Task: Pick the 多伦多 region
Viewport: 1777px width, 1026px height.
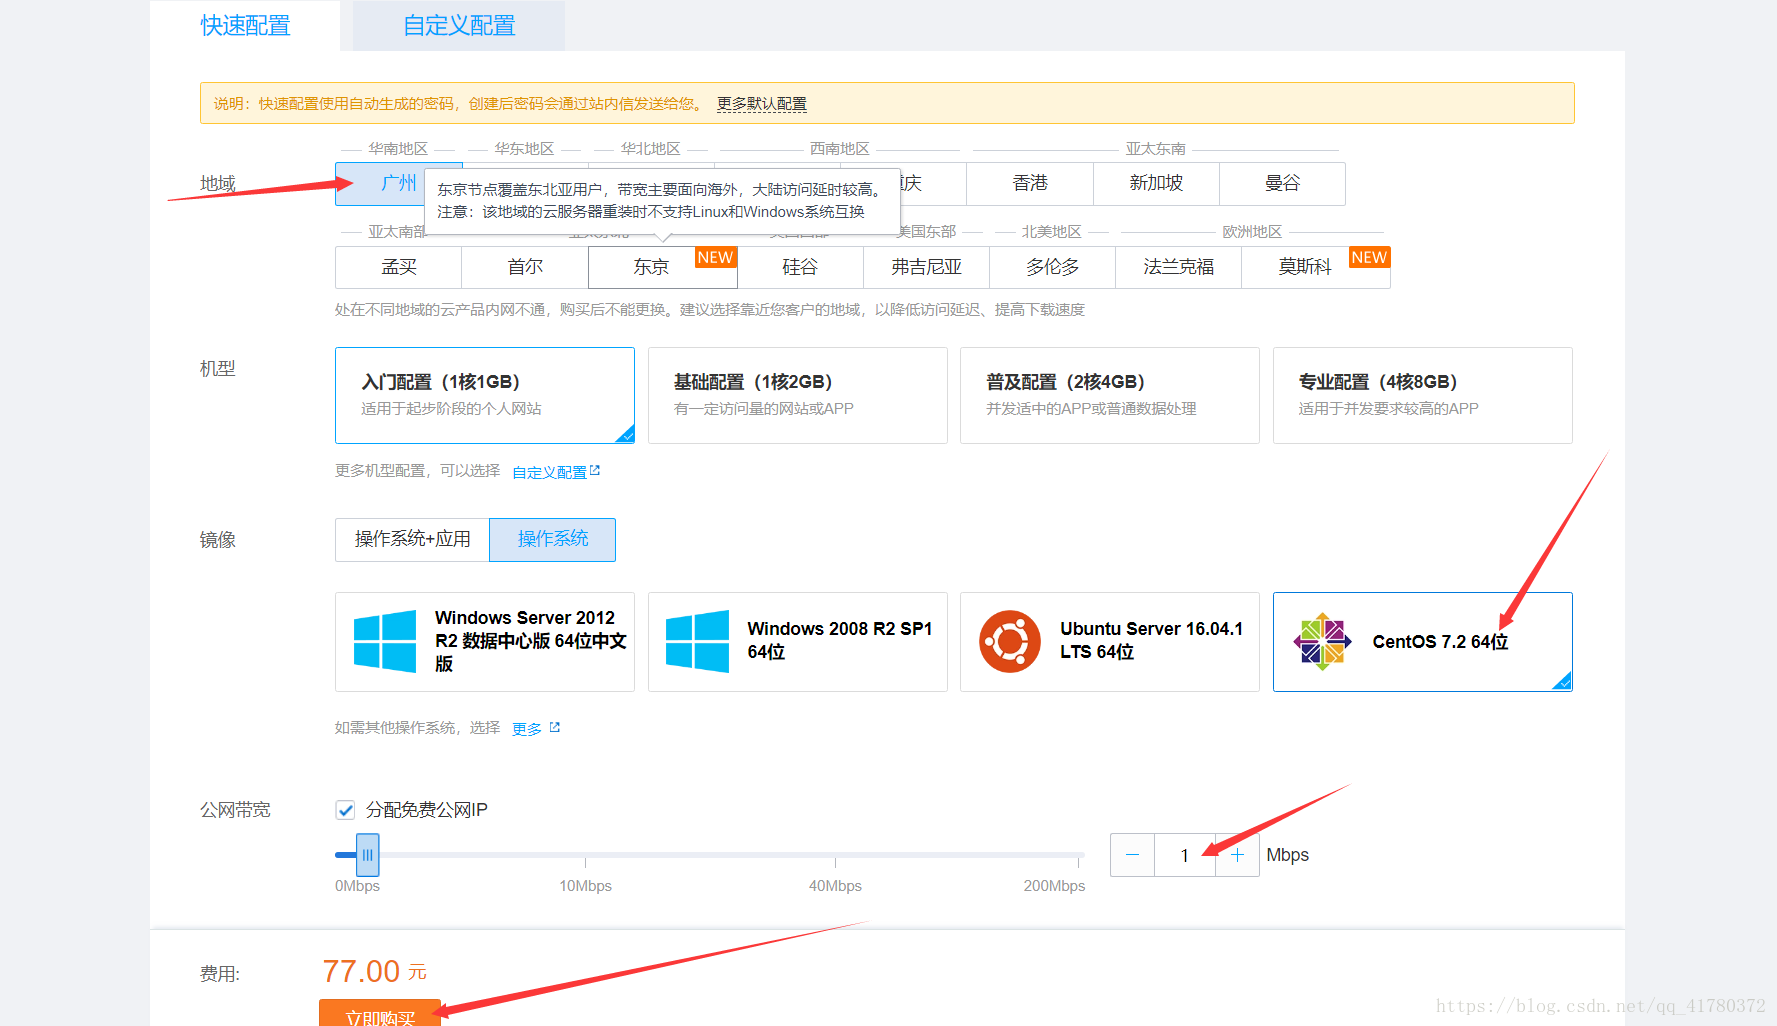Action: point(1052,267)
